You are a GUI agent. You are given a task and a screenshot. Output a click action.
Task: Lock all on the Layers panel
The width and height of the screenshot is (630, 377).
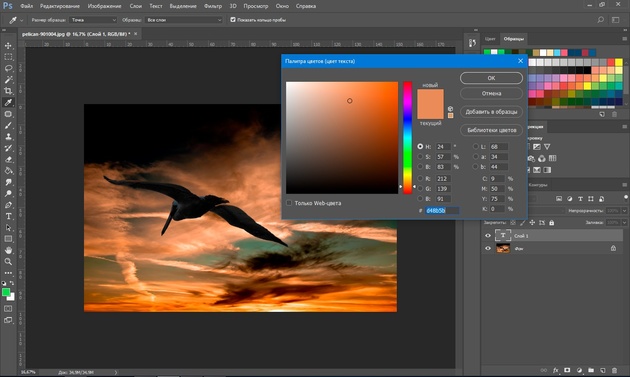[x=552, y=222]
